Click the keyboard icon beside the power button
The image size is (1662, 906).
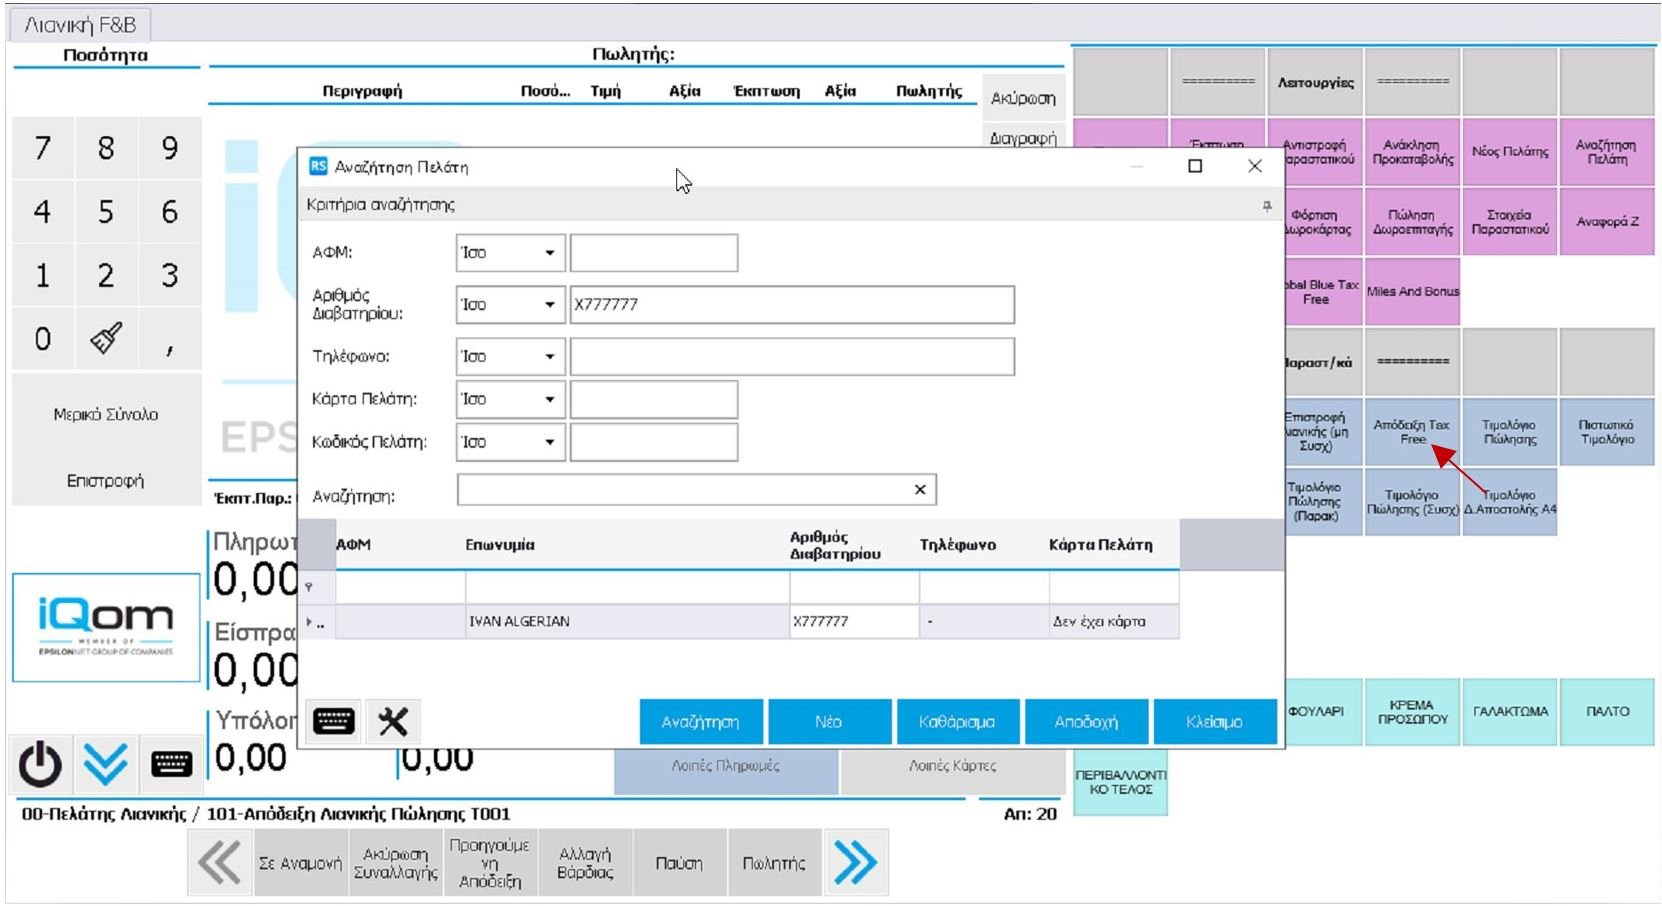tap(171, 765)
